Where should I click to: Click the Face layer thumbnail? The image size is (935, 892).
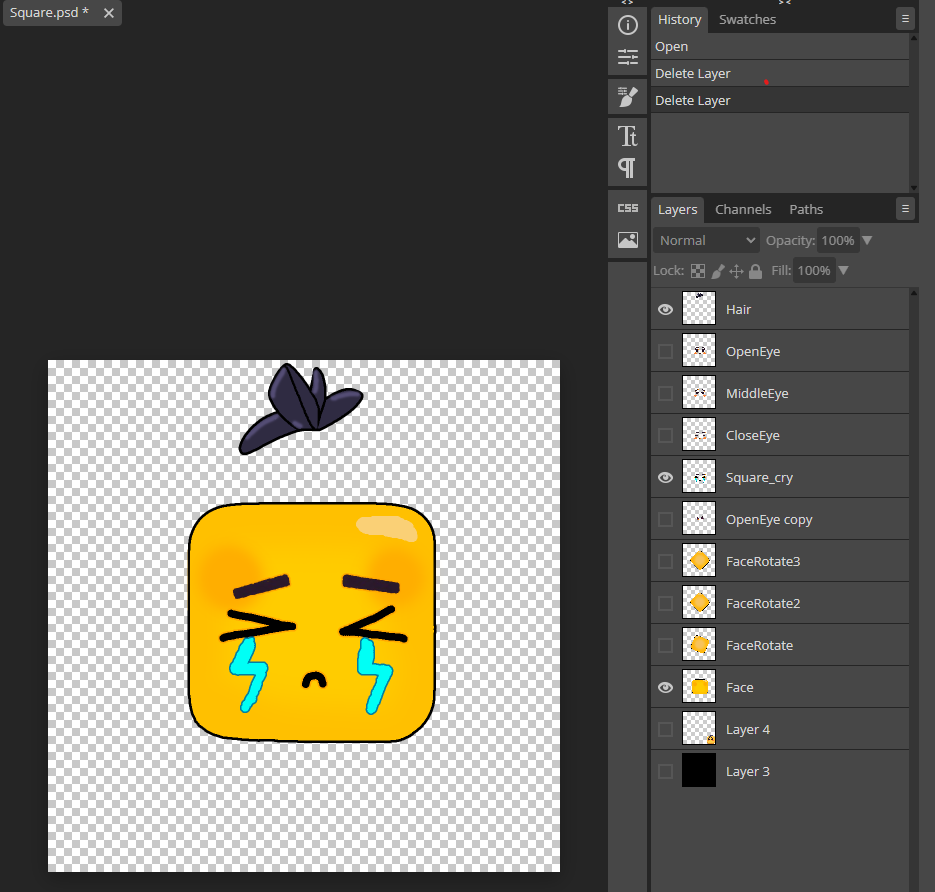(x=699, y=686)
